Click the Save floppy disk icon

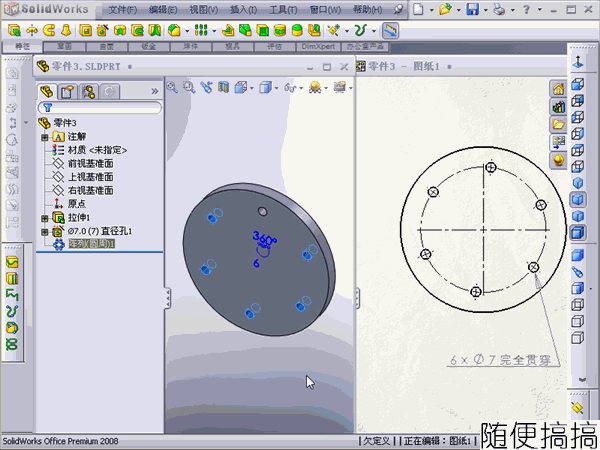tap(473, 9)
